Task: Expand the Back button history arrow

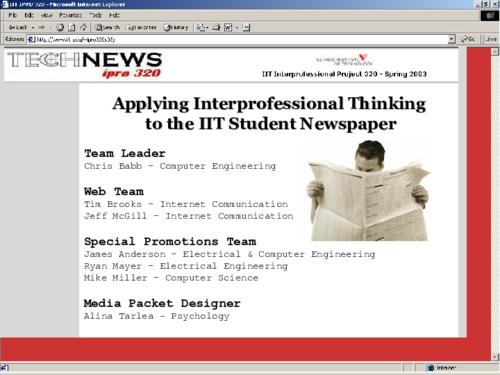Action: [x=33, y=27]
